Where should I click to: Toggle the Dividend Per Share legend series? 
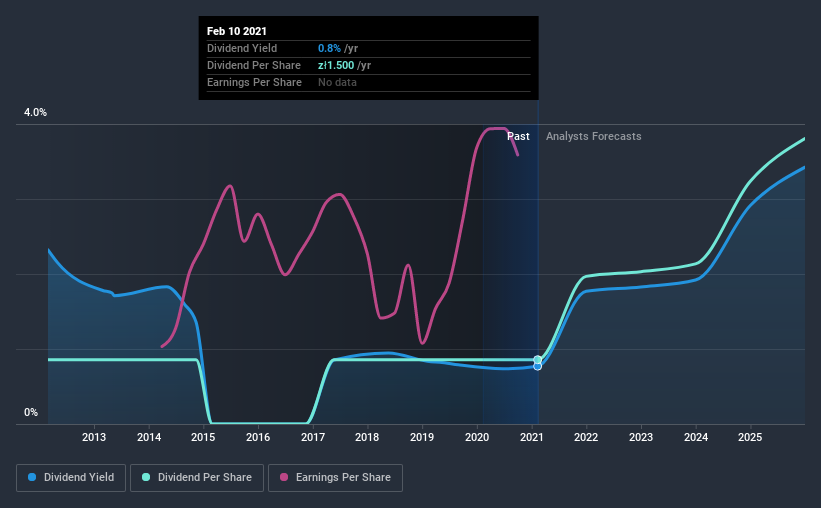click(197, 478)
